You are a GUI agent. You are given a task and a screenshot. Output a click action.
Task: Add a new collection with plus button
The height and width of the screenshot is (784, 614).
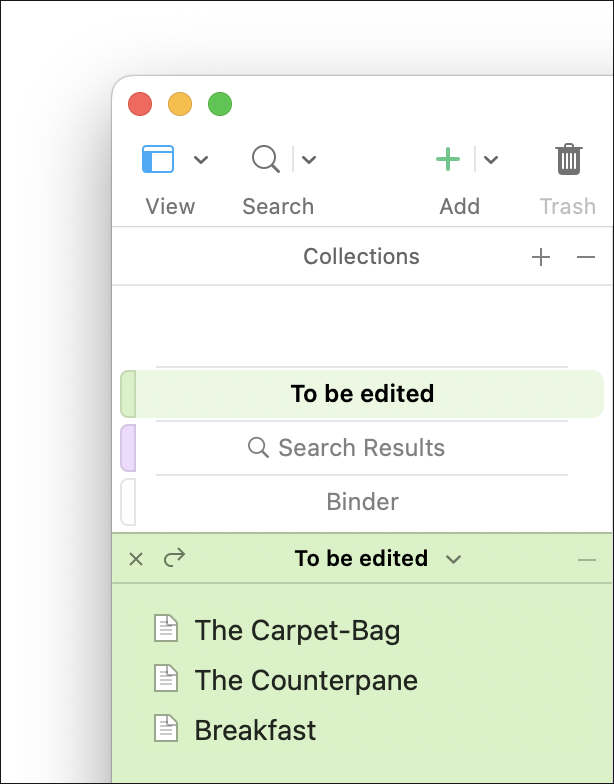click(x=541, y=257)
